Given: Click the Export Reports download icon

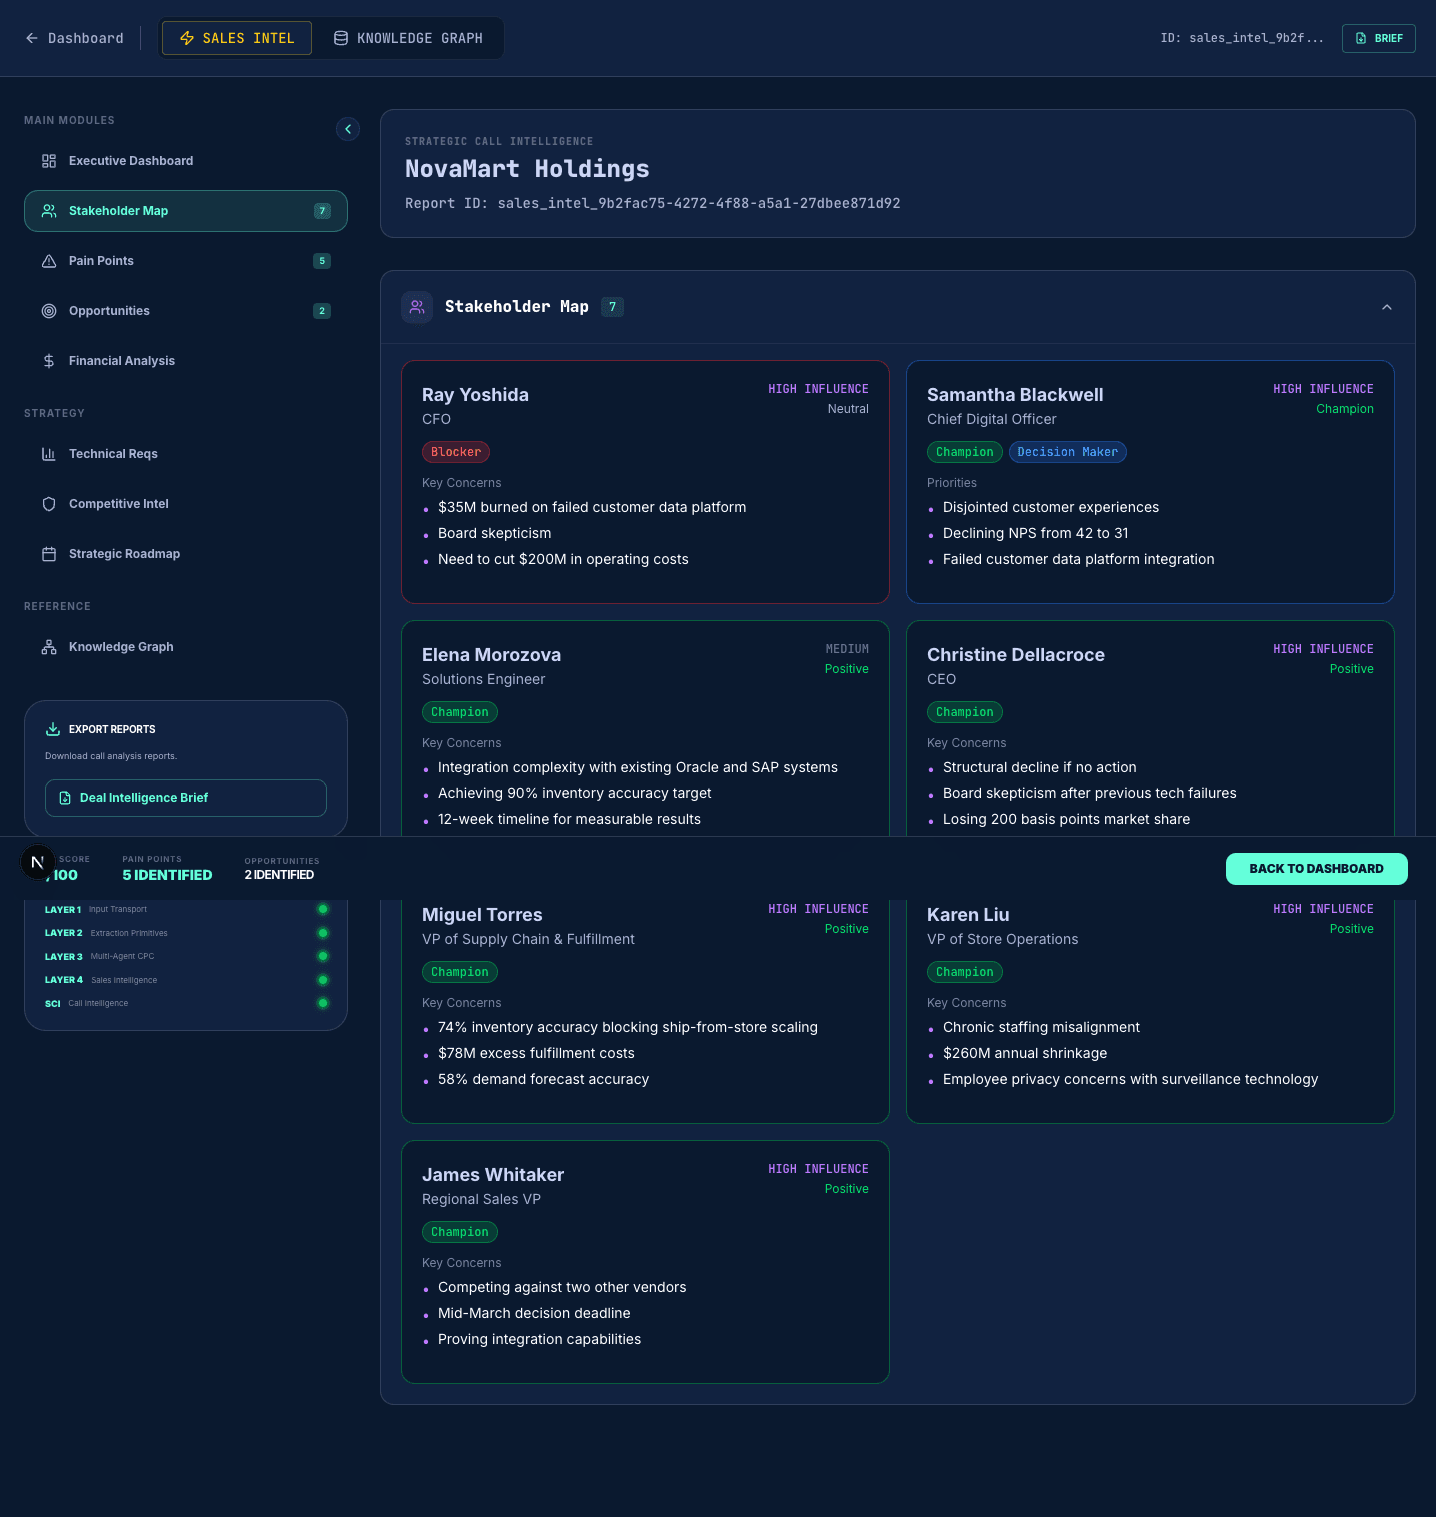Looking at the screenshot, I should (x=53, y=729).
